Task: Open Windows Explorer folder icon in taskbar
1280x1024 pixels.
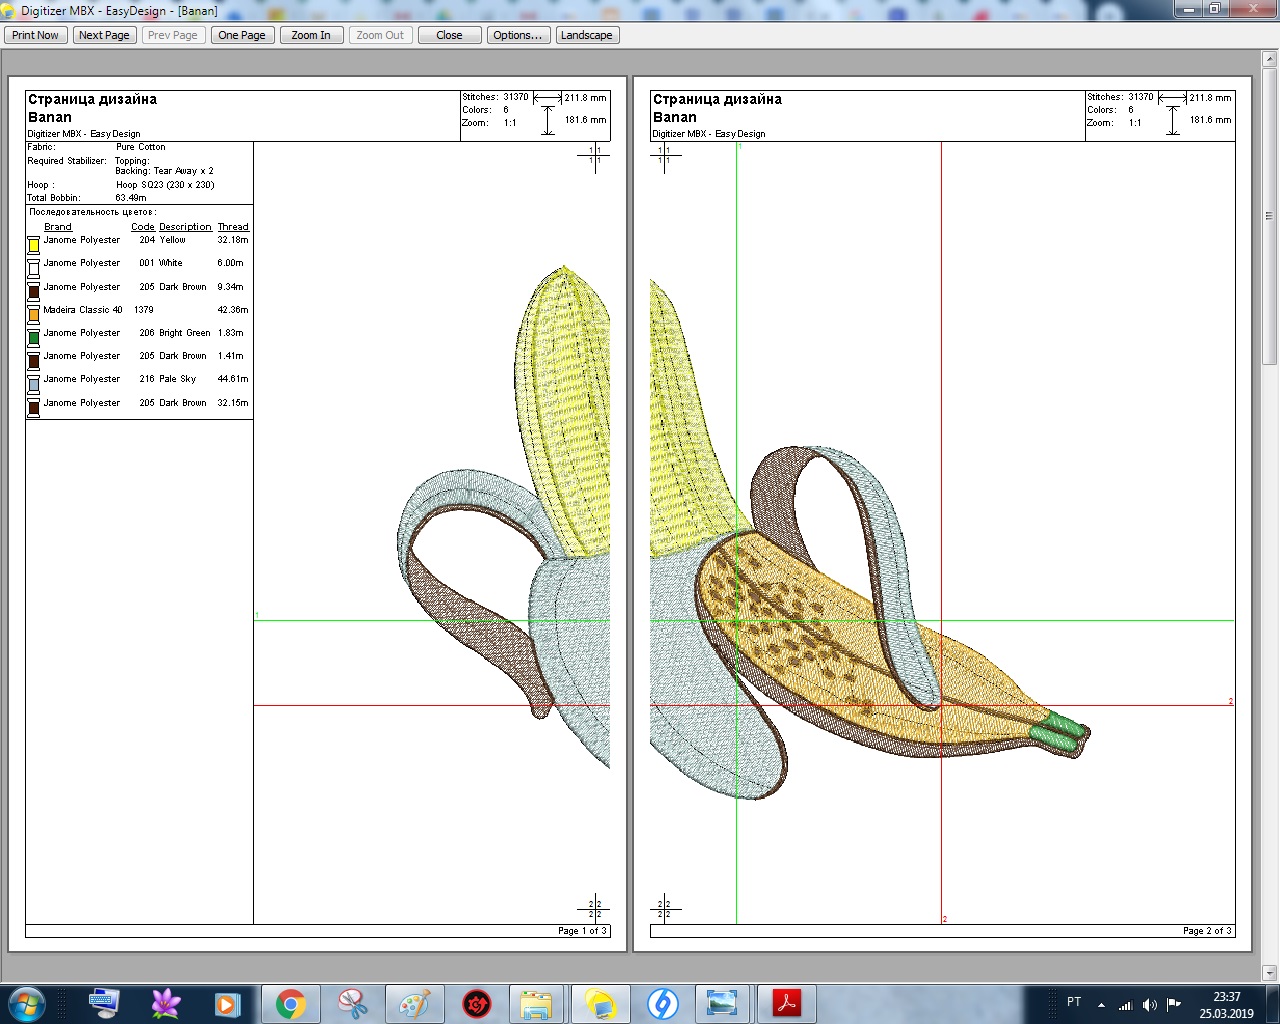Action: [536, 1003]
